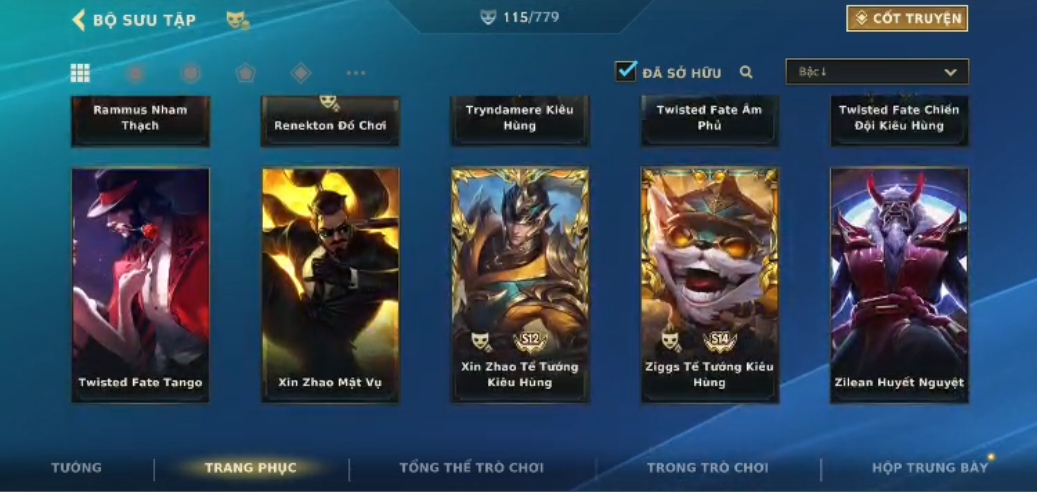Select the diamond gem rarity filter
The image size is (1037, 492).
(301, 73)
